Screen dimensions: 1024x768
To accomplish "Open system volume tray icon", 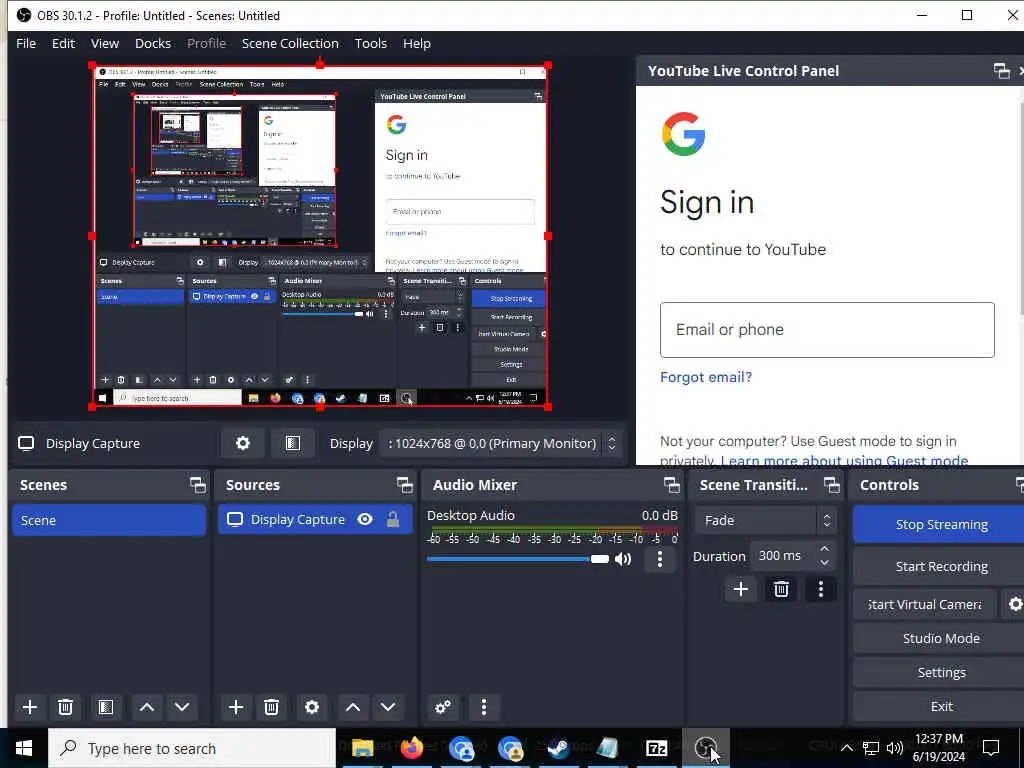I will point(895,748).
